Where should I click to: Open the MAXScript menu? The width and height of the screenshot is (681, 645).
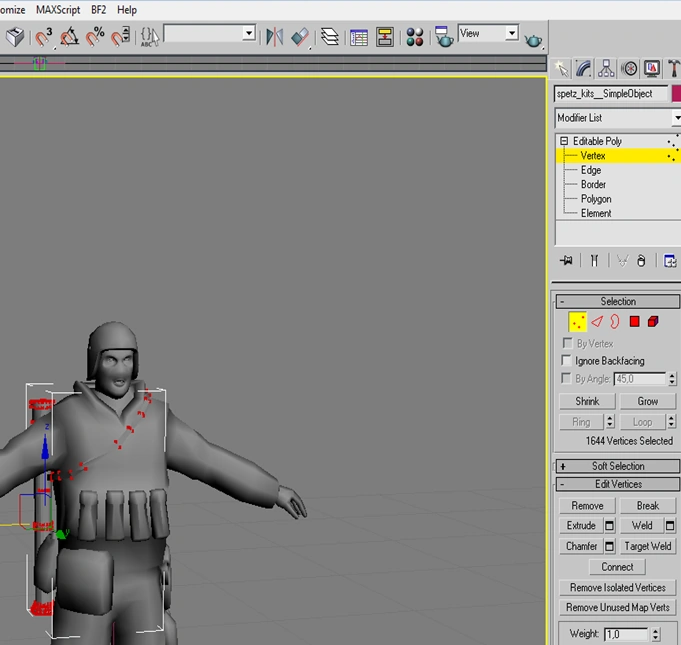pos(58,9)
